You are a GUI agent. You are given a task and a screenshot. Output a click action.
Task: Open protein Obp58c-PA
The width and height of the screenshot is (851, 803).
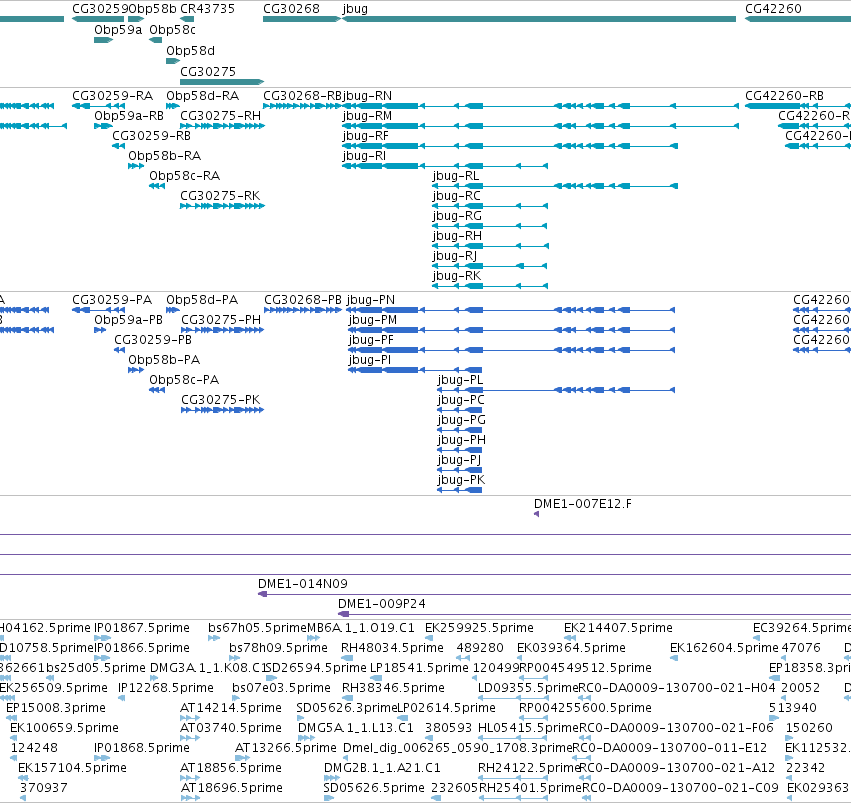click(x=184, y=380)
